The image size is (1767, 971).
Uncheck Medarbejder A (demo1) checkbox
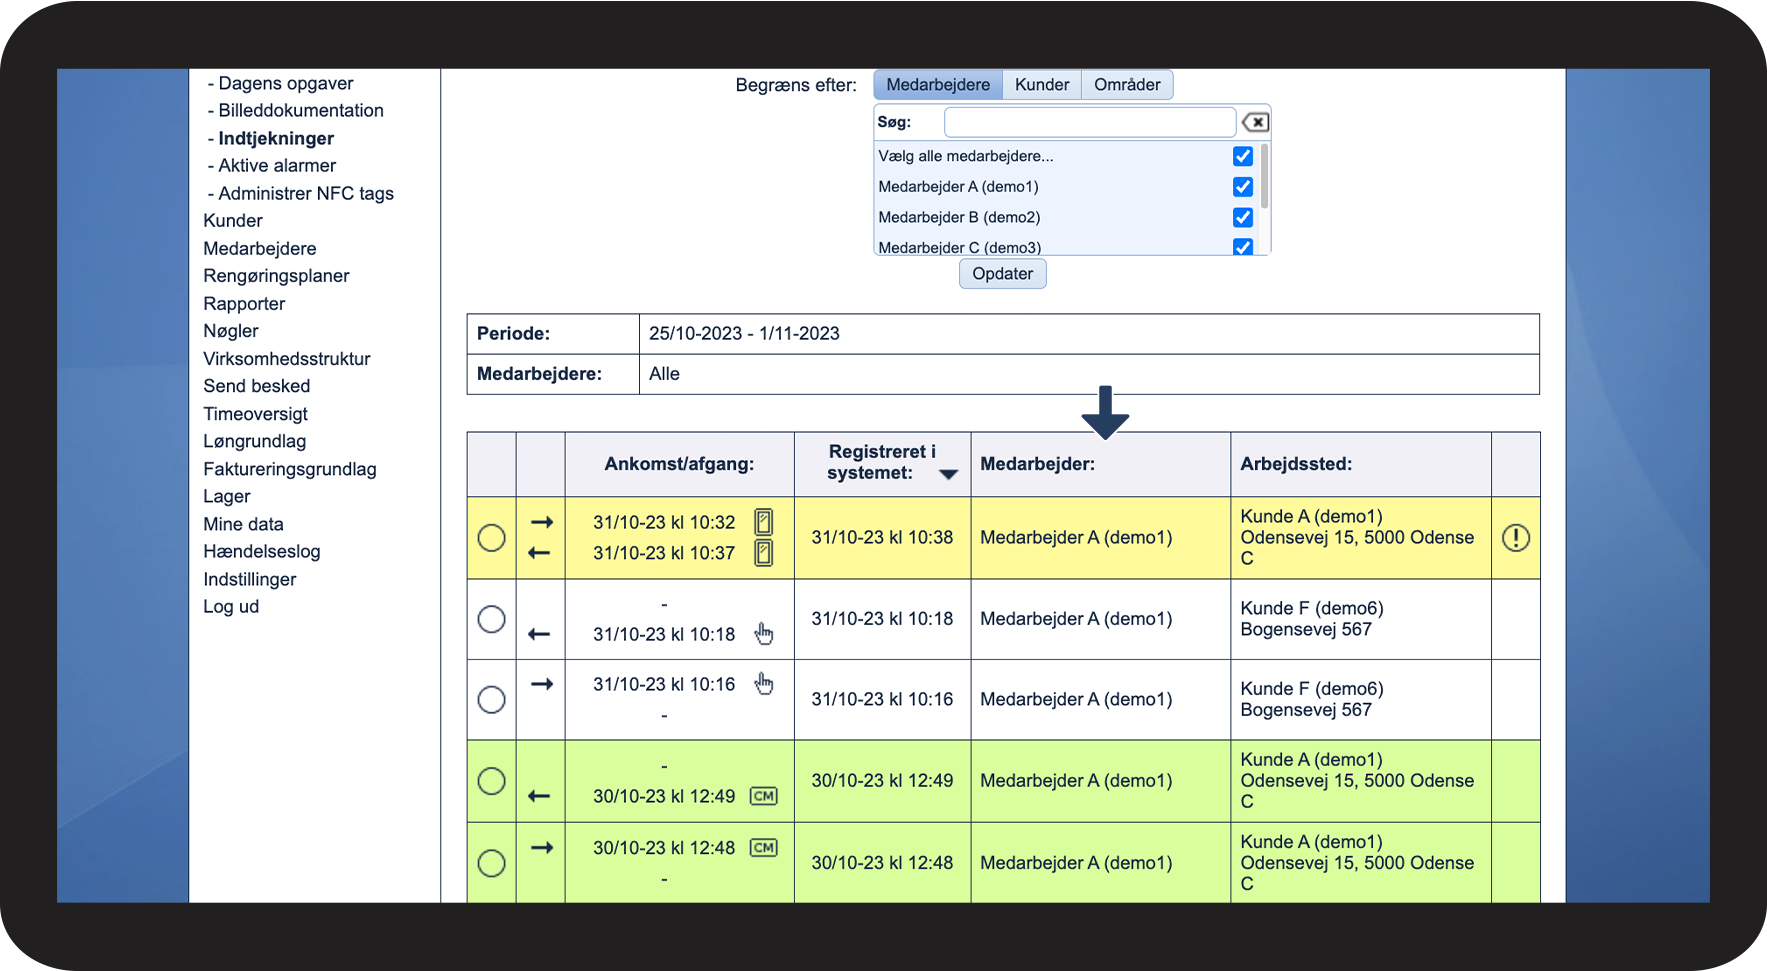click(x=1243, y=187)
